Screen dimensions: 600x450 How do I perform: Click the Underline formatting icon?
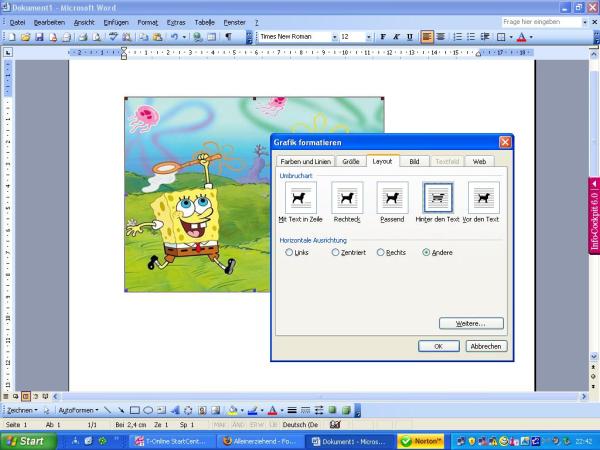point(409,37)
